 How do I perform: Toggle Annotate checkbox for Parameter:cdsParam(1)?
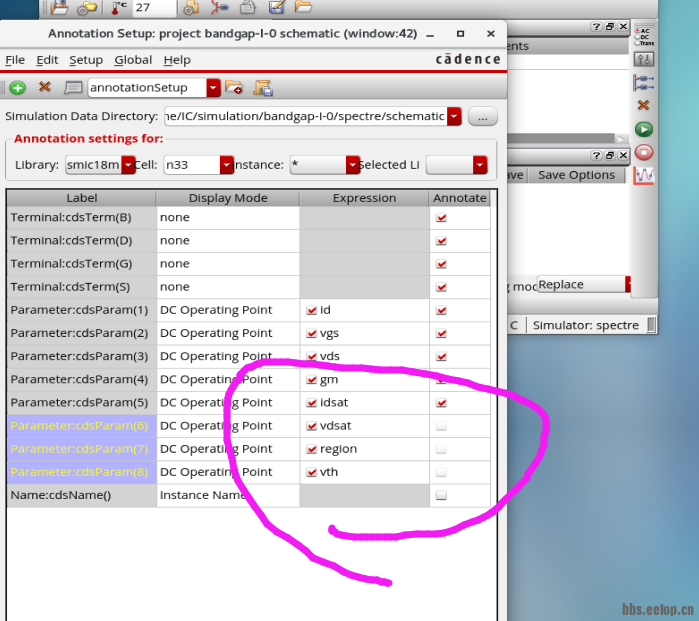point(441,310)
